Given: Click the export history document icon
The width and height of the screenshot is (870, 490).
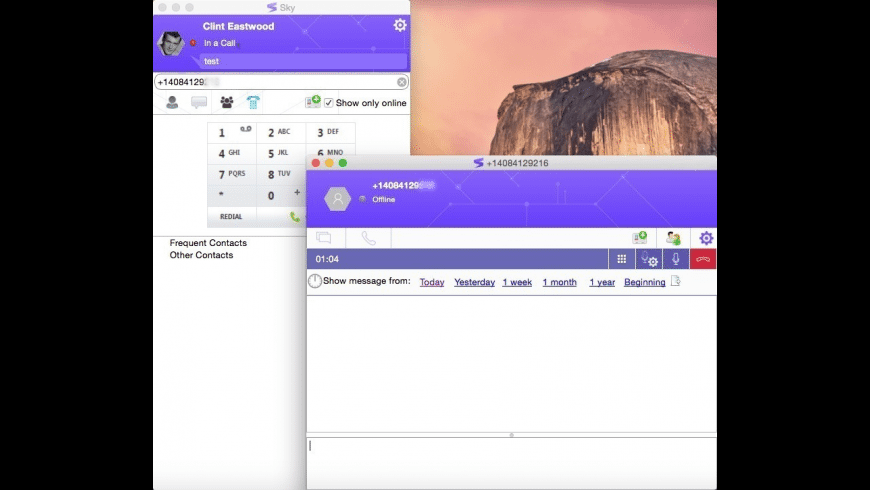Looking at the screenshot, I should 675,281.
